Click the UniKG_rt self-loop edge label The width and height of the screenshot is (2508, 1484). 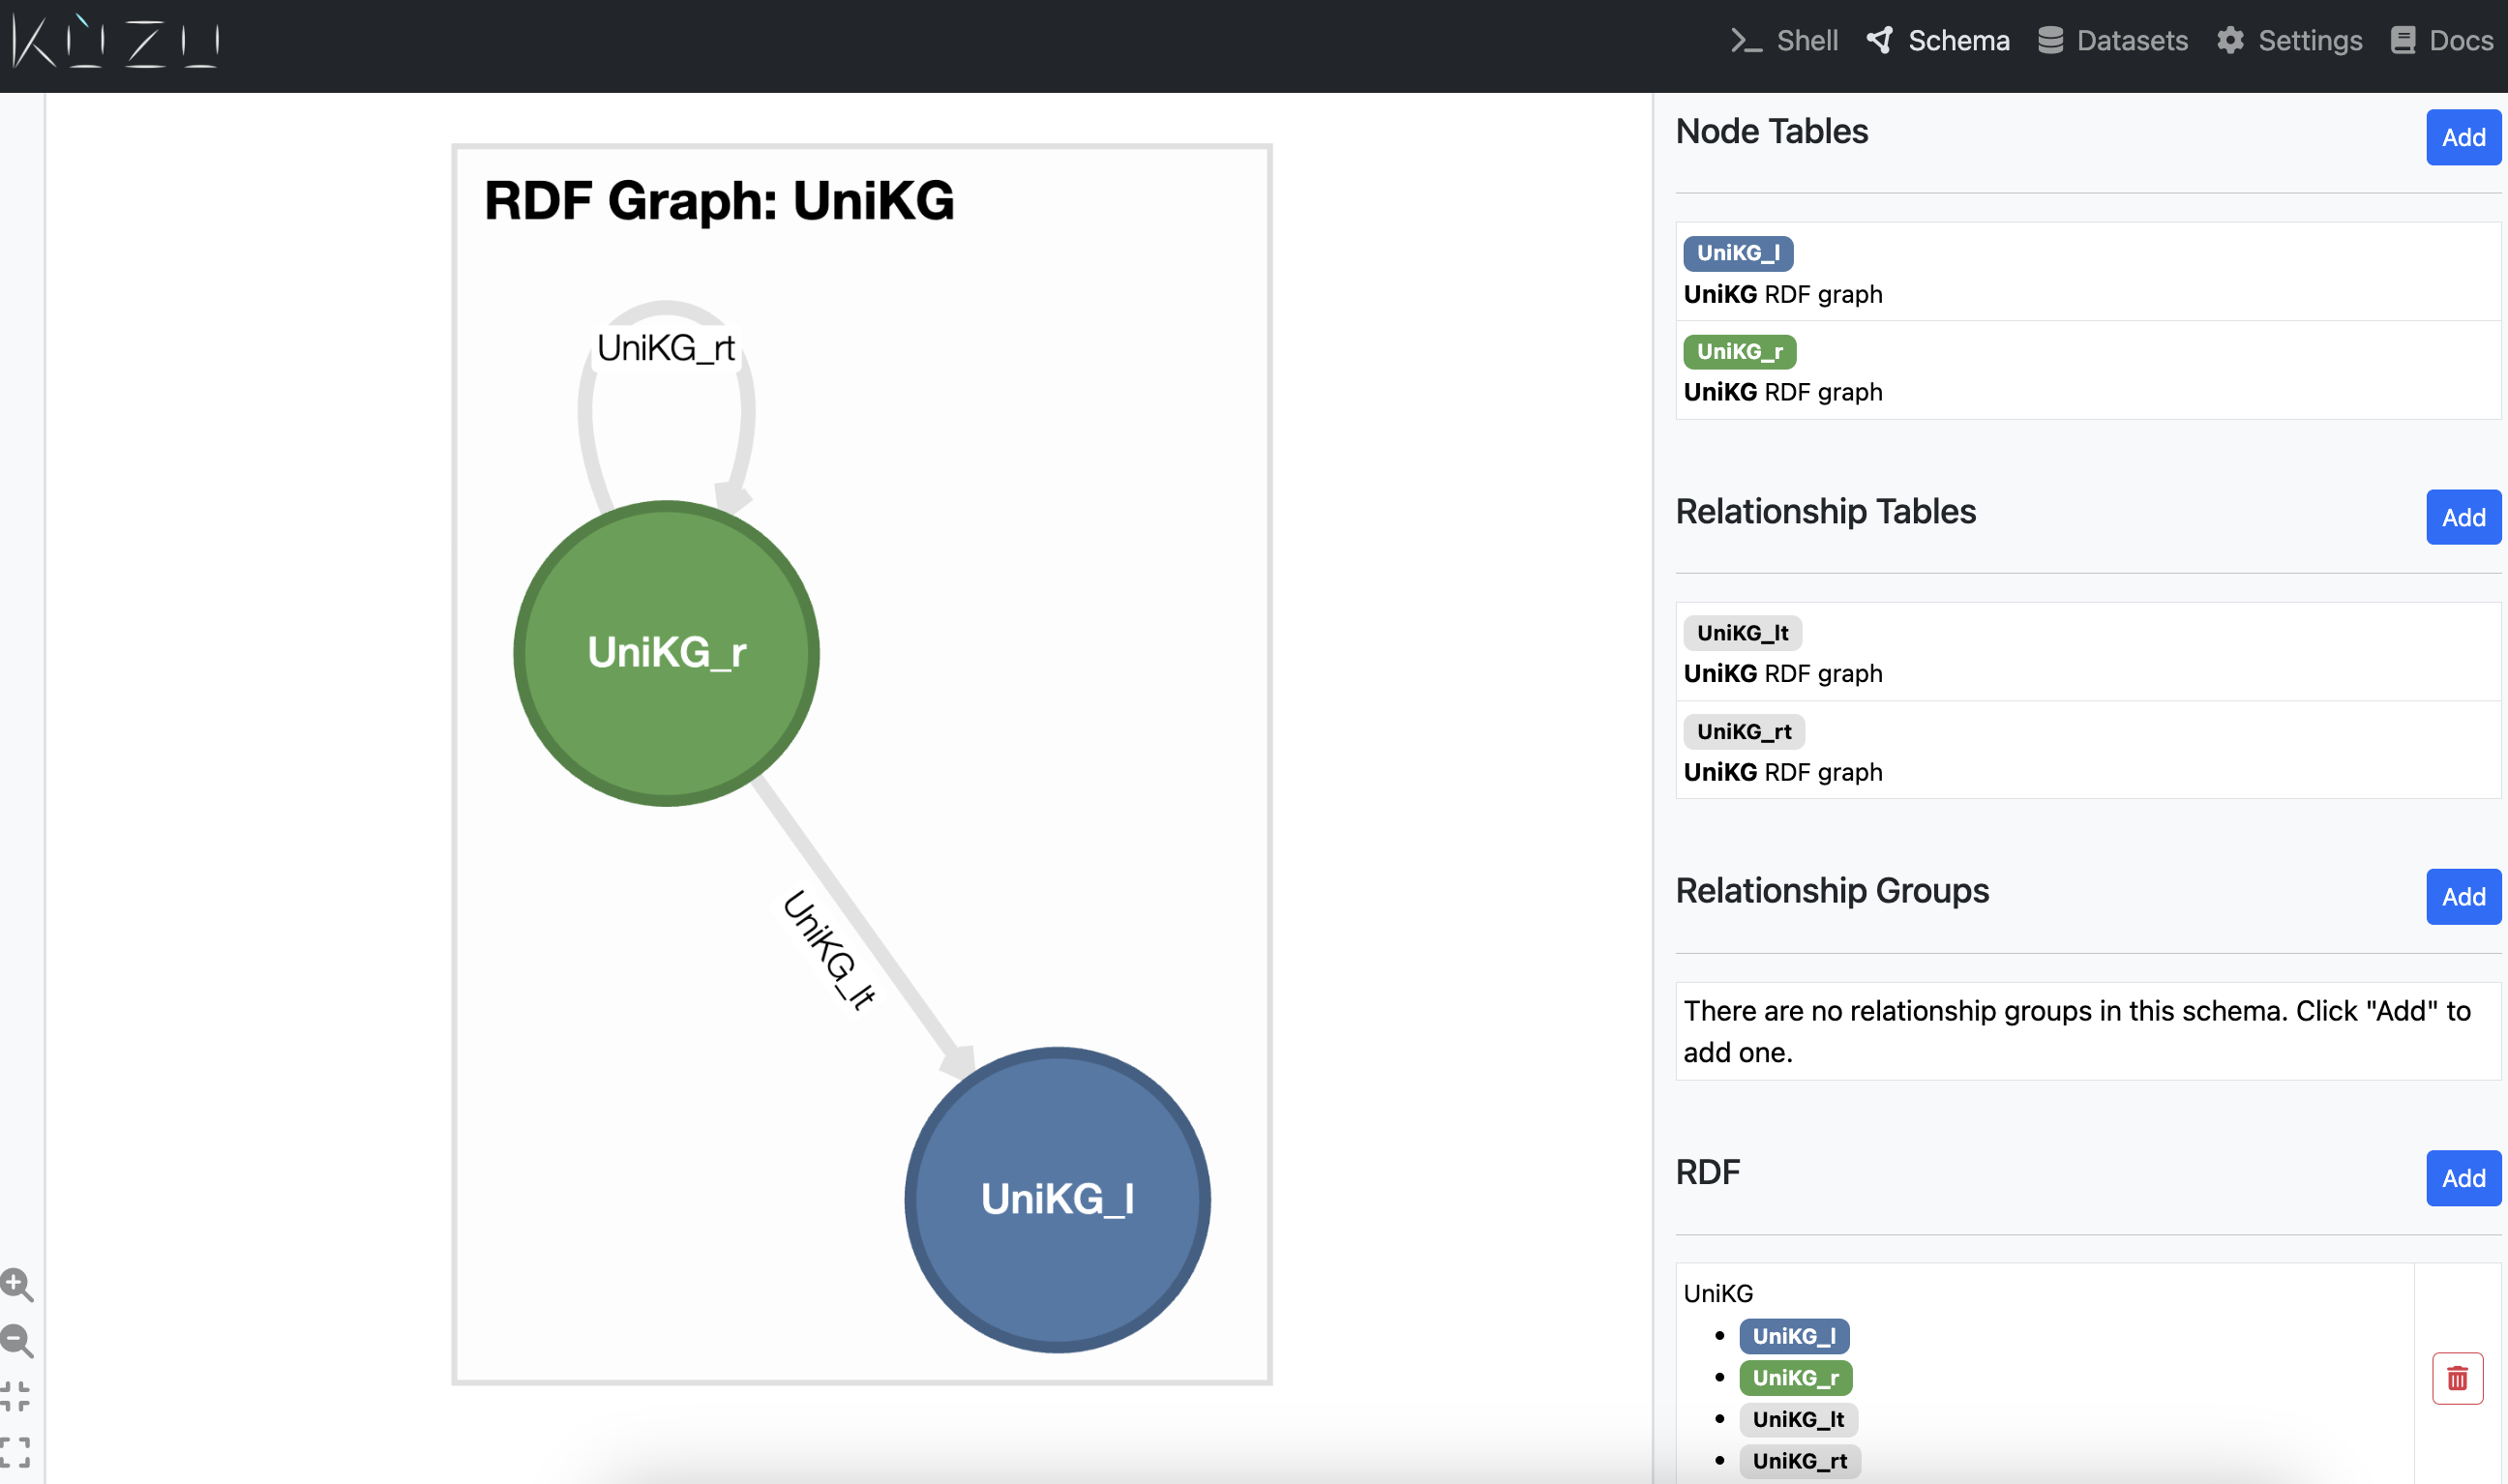click(666, 348)
